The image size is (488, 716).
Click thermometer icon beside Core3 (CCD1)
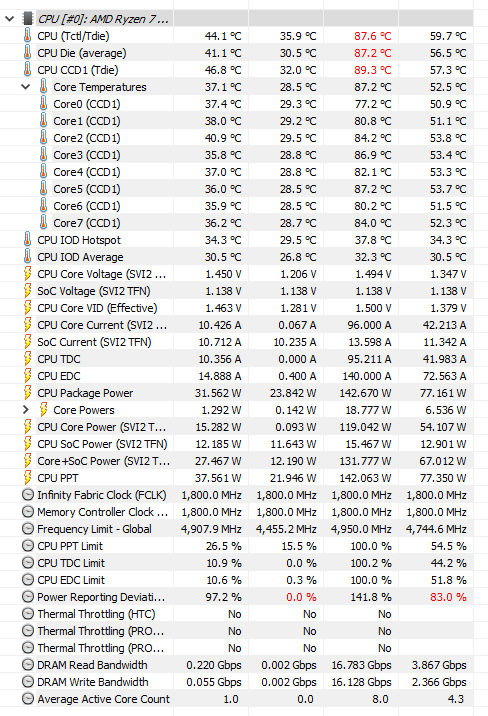click(43, 155)
